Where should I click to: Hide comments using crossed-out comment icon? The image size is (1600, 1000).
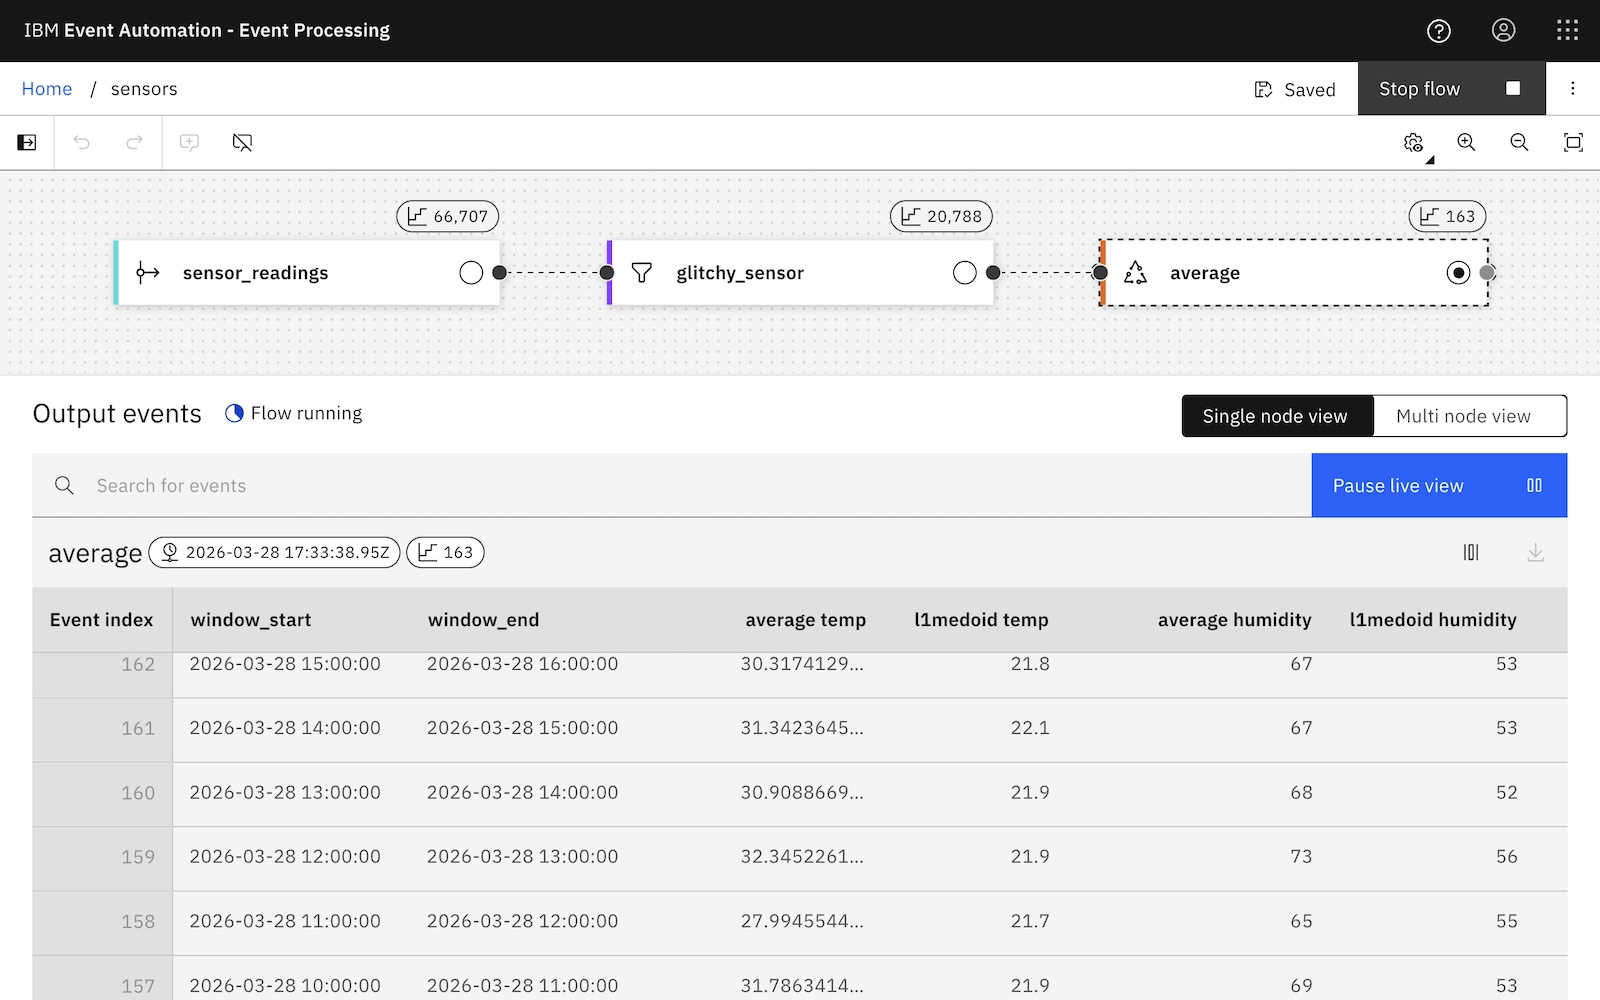click(242, 143)
